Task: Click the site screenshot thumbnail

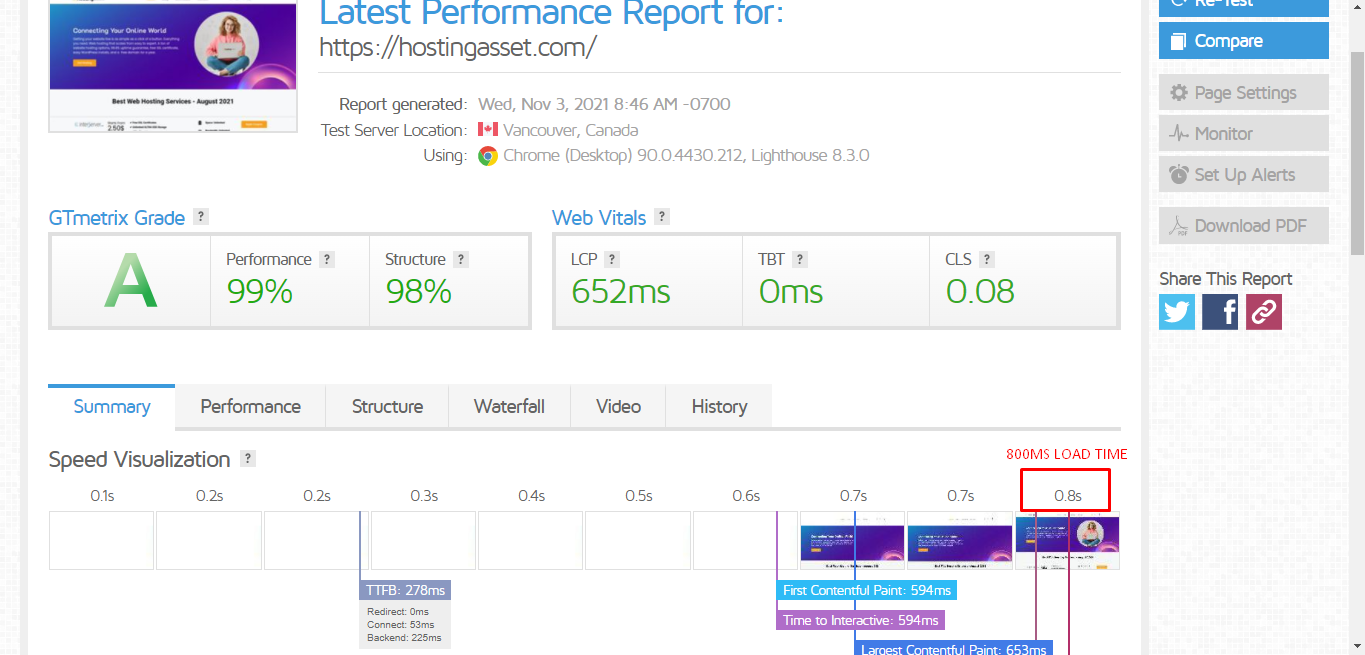Action: coord(173,67)
